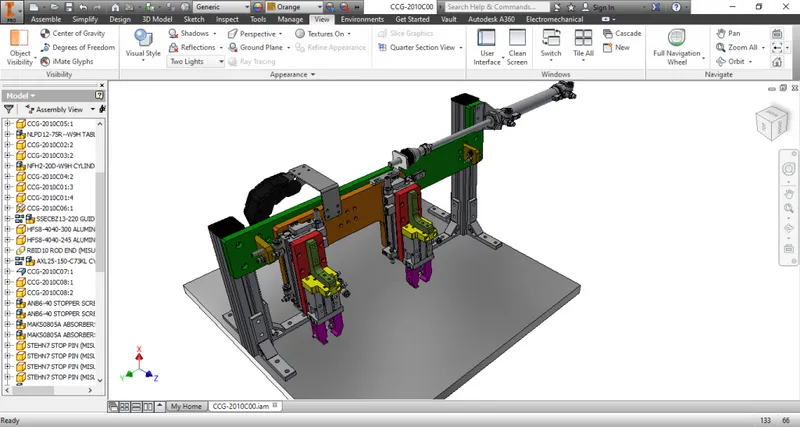Click the Search Help & Commands field
Screen dimensions: 800x427
(x=497, y=7)
